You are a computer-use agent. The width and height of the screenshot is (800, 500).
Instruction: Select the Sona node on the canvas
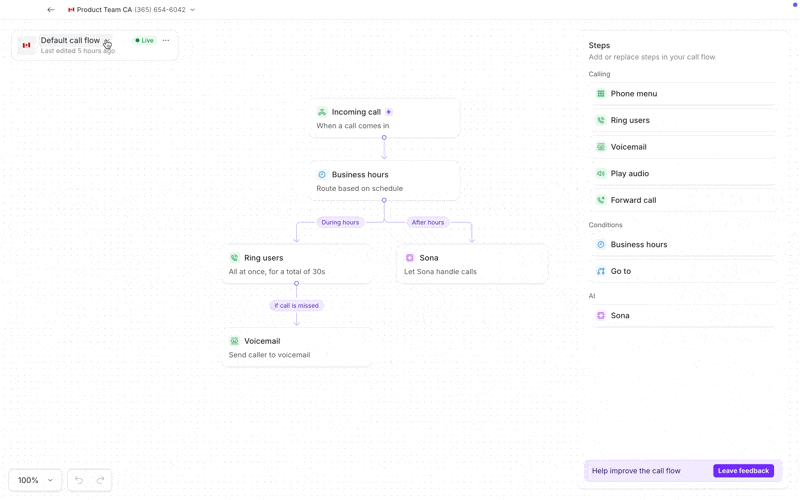472,264
